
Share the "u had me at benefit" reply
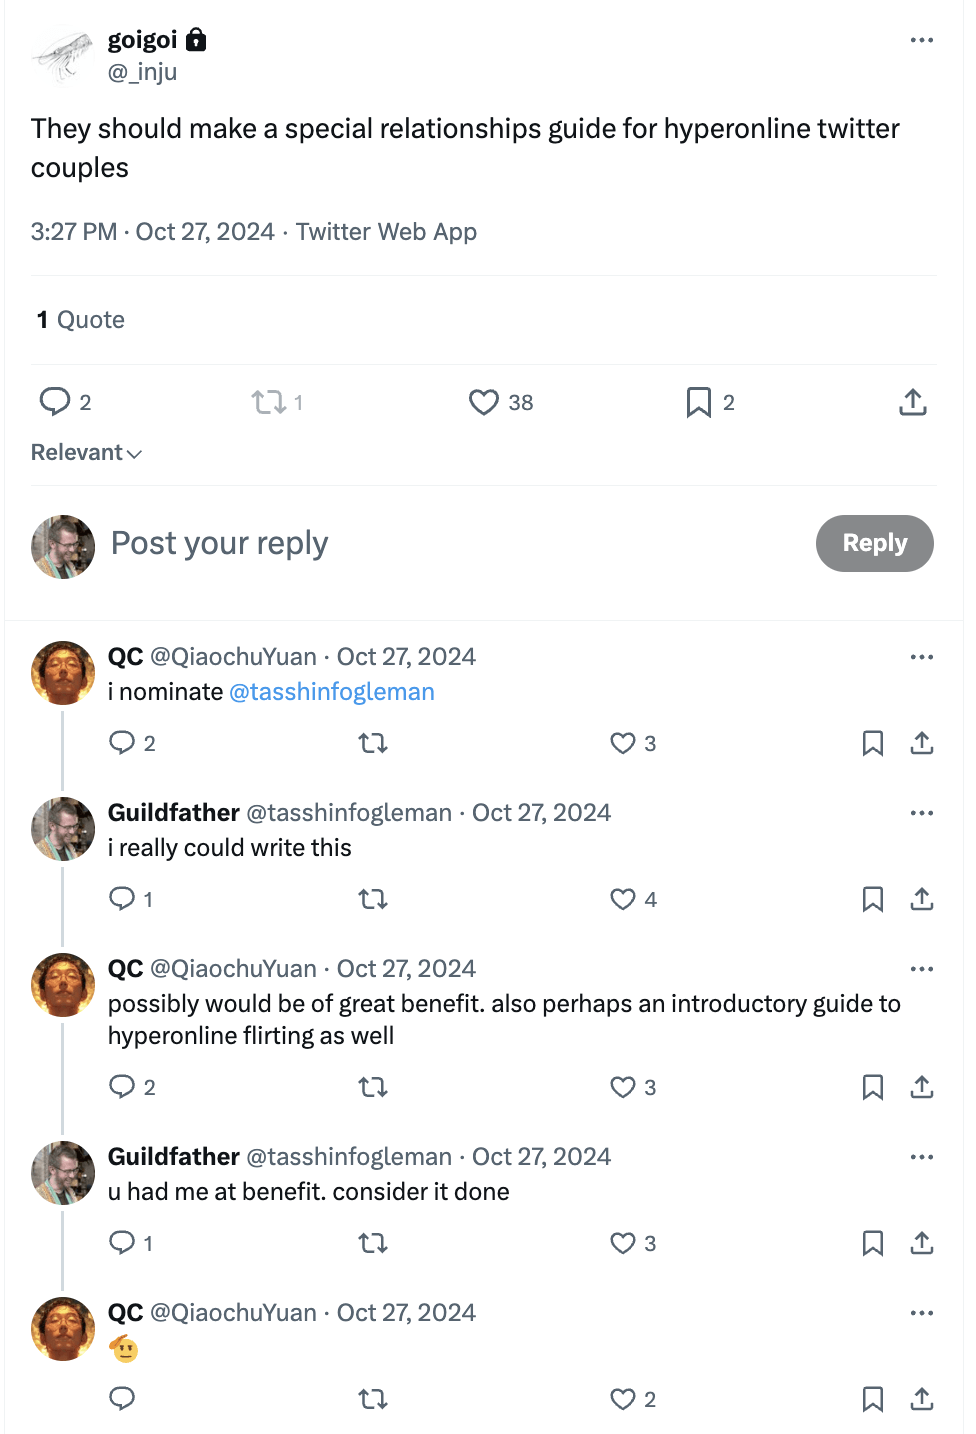921,1243
